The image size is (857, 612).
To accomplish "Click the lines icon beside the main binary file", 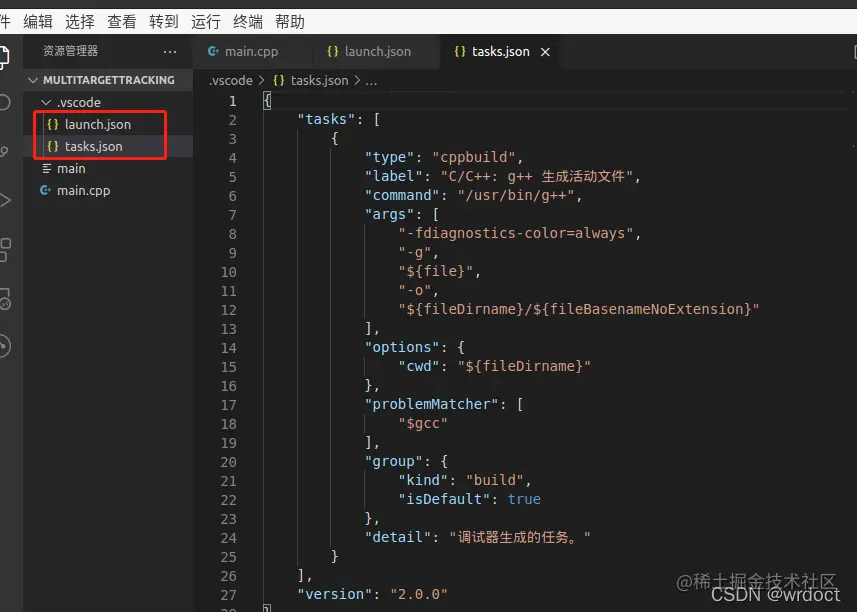I will coord(46,168).
